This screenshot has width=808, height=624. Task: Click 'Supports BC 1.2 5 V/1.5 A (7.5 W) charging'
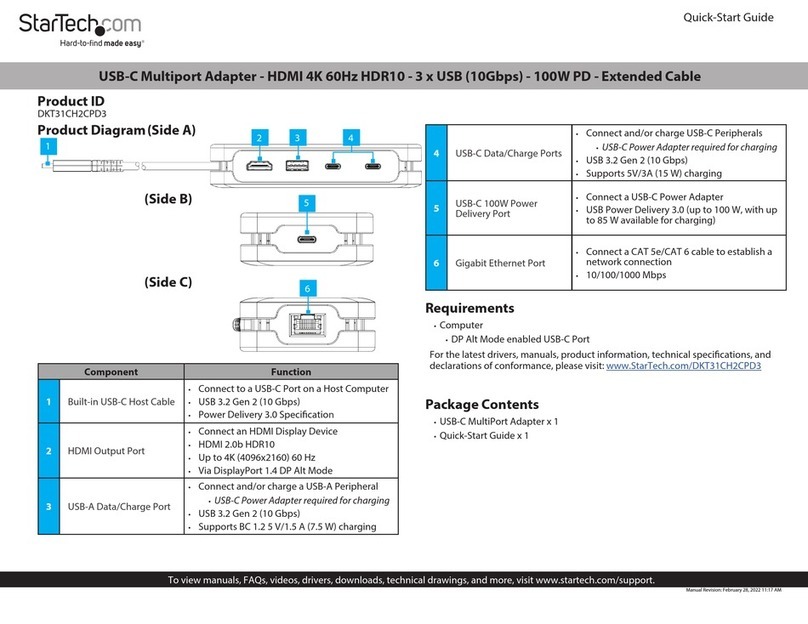(287, 527)
